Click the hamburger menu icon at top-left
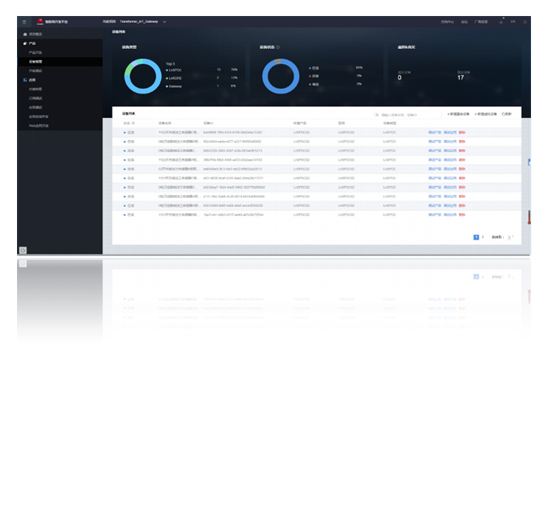548x515 pixels. [24, 22]
